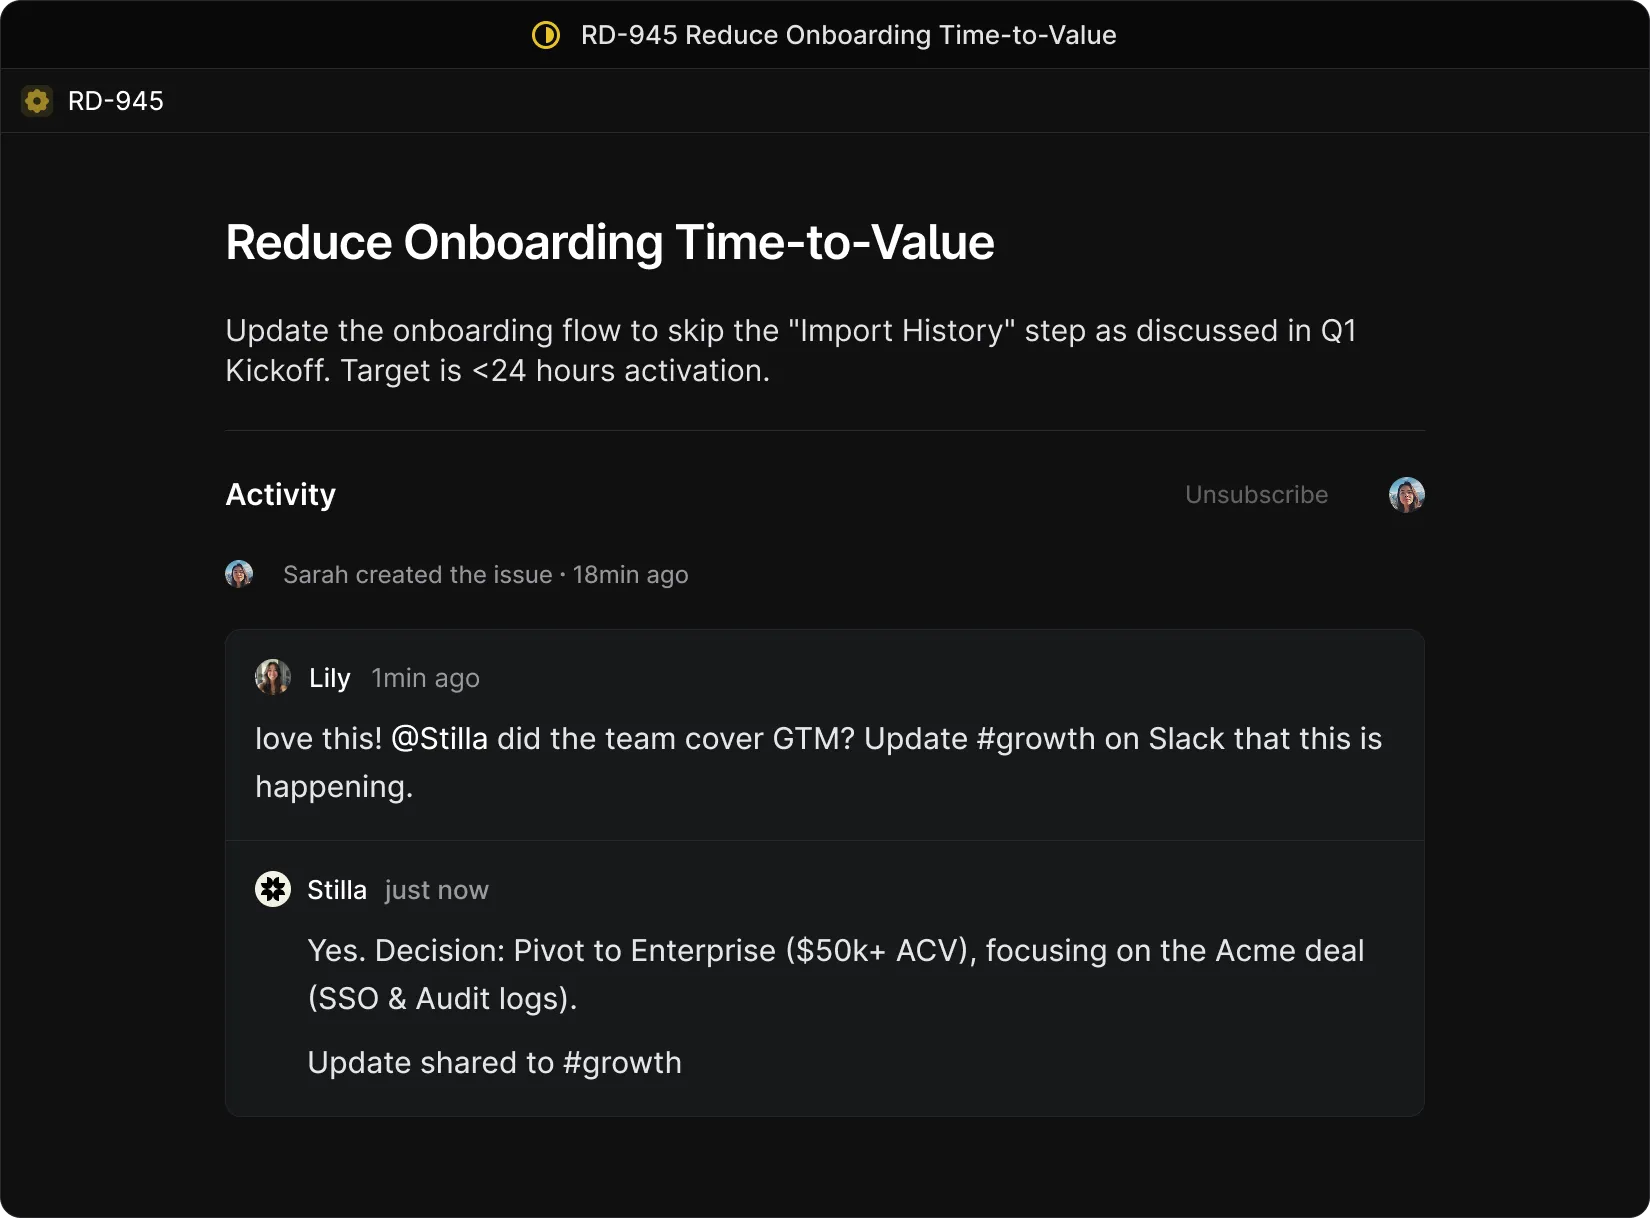Click the avatar next to 'Sarah created the issue'
1650x1218 pixels.
click(239, 574)
